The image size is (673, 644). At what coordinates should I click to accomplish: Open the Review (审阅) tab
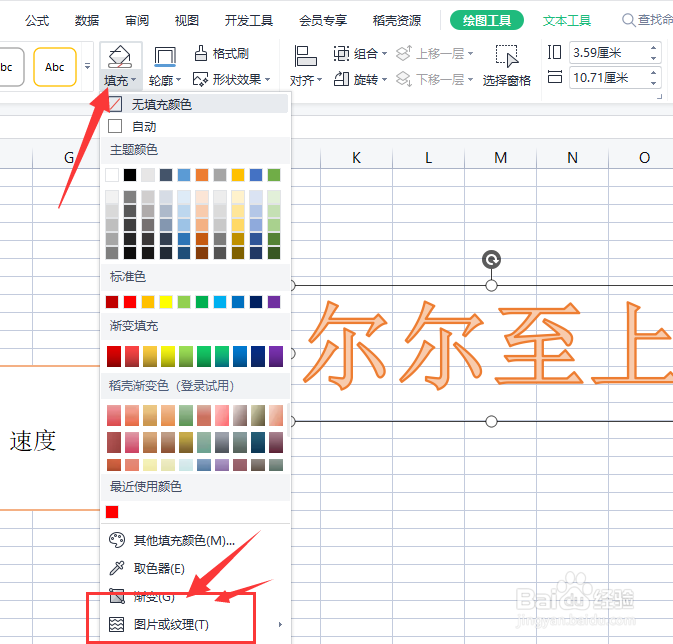pyautogui.click(x=137, y=20)
